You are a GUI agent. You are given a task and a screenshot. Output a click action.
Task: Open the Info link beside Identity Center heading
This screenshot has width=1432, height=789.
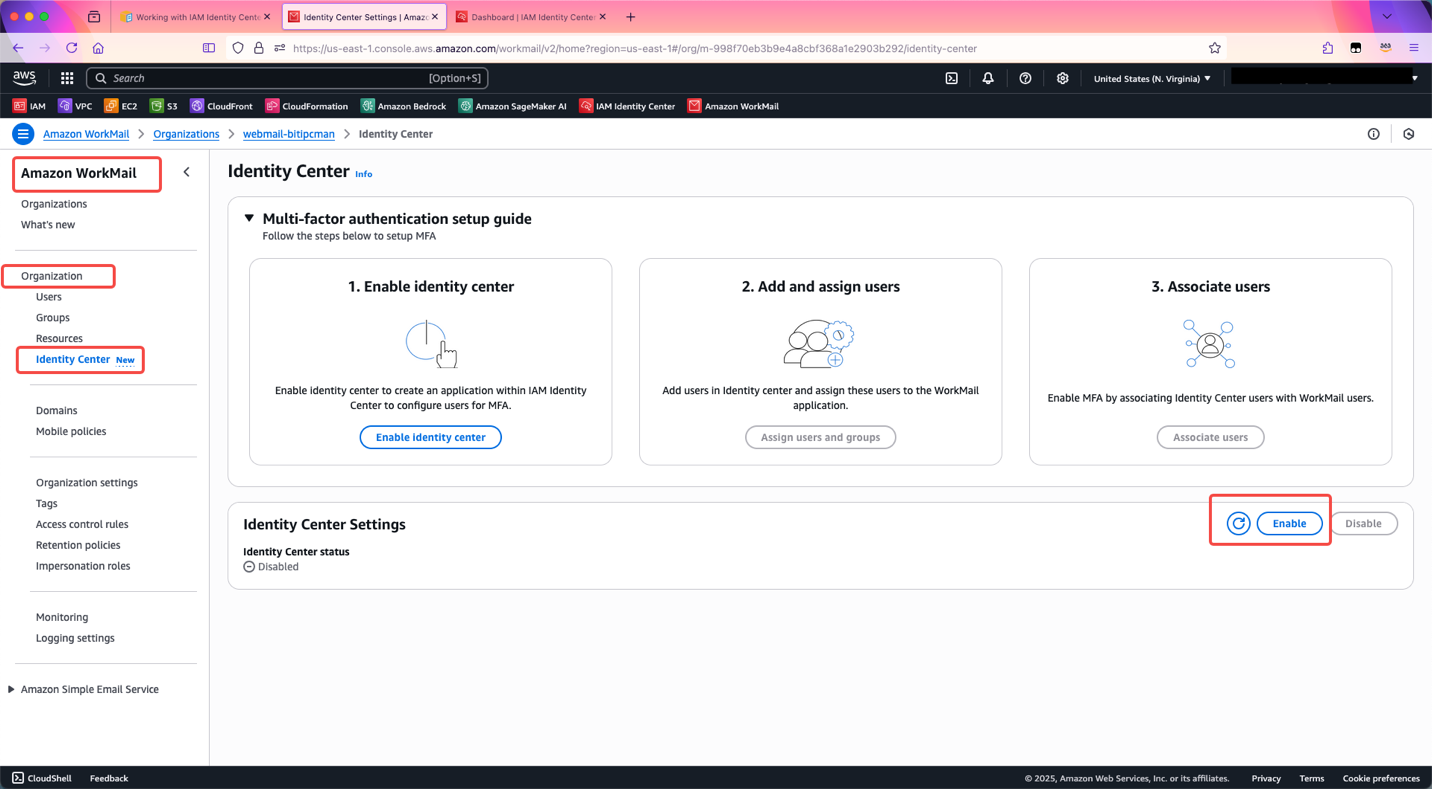tap(364, 174)
